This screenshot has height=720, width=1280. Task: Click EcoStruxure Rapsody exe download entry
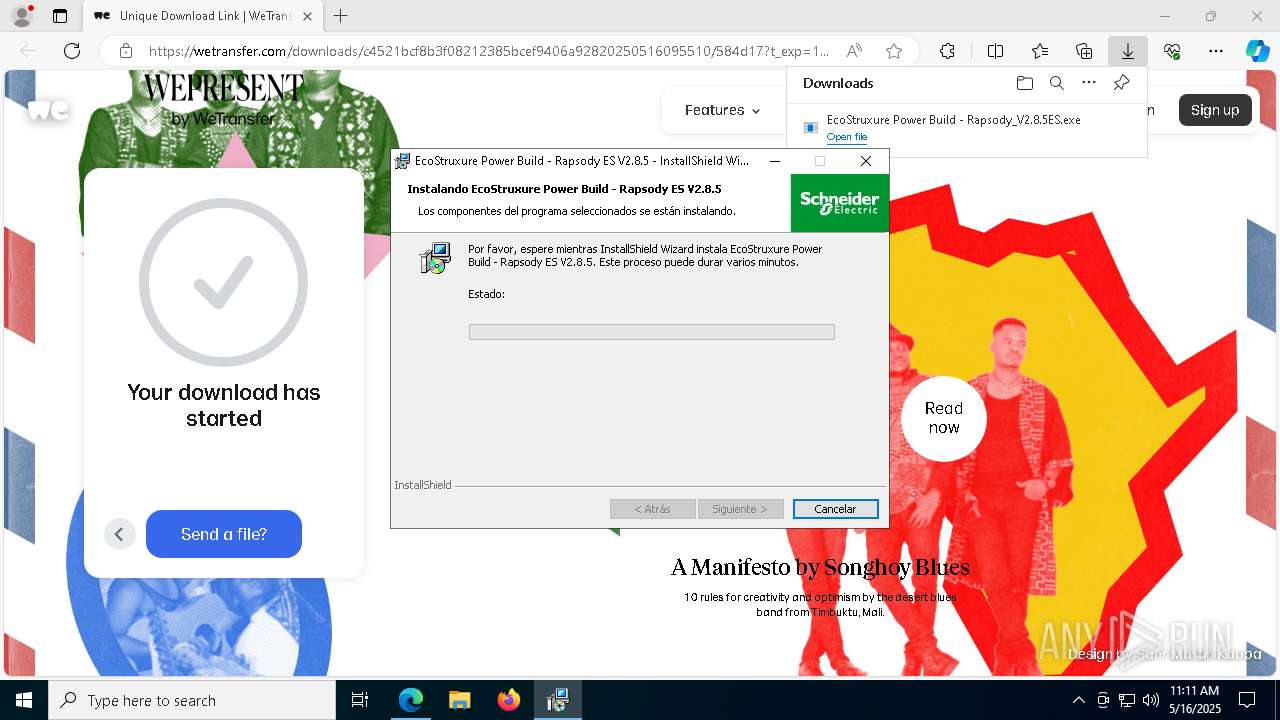point(967,127)
